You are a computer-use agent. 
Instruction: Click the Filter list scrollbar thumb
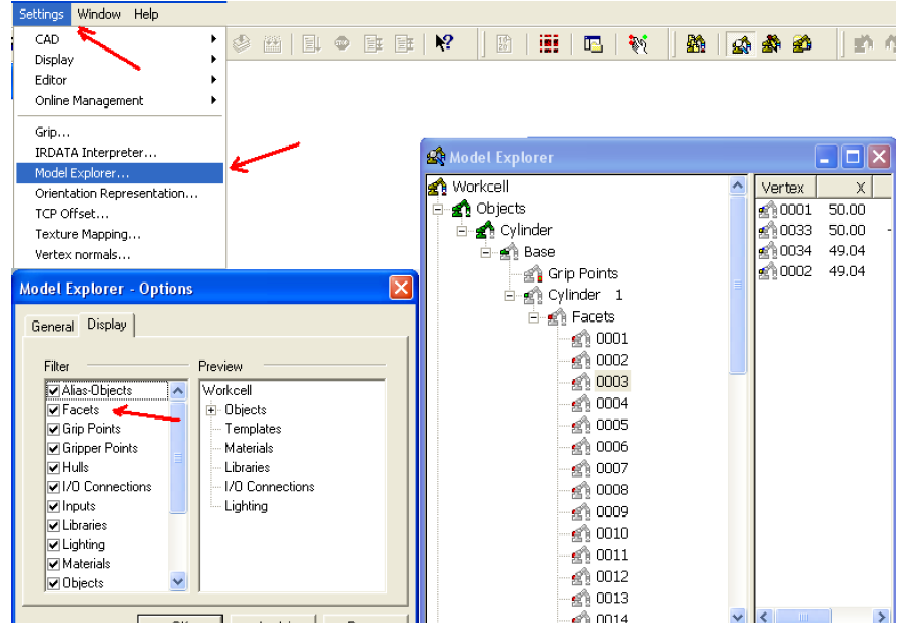pos(178,458)
